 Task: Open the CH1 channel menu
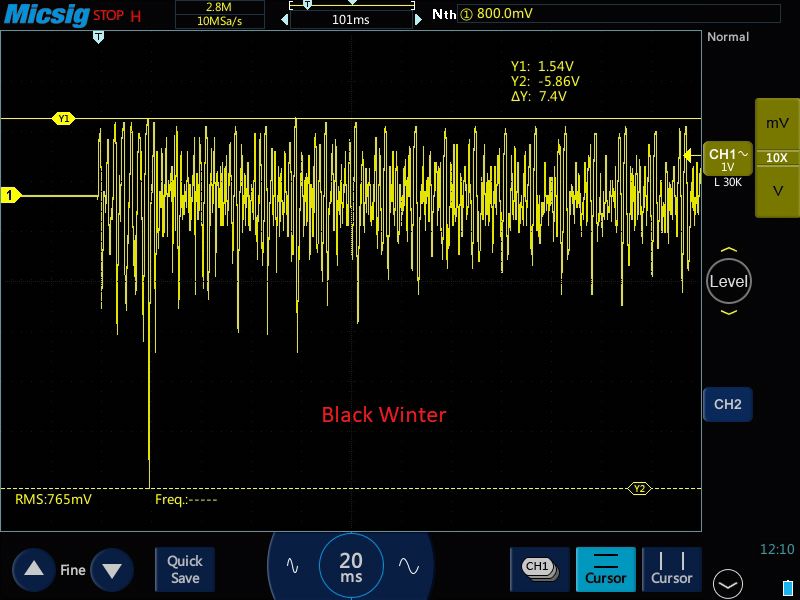click(x=727, y=161)
